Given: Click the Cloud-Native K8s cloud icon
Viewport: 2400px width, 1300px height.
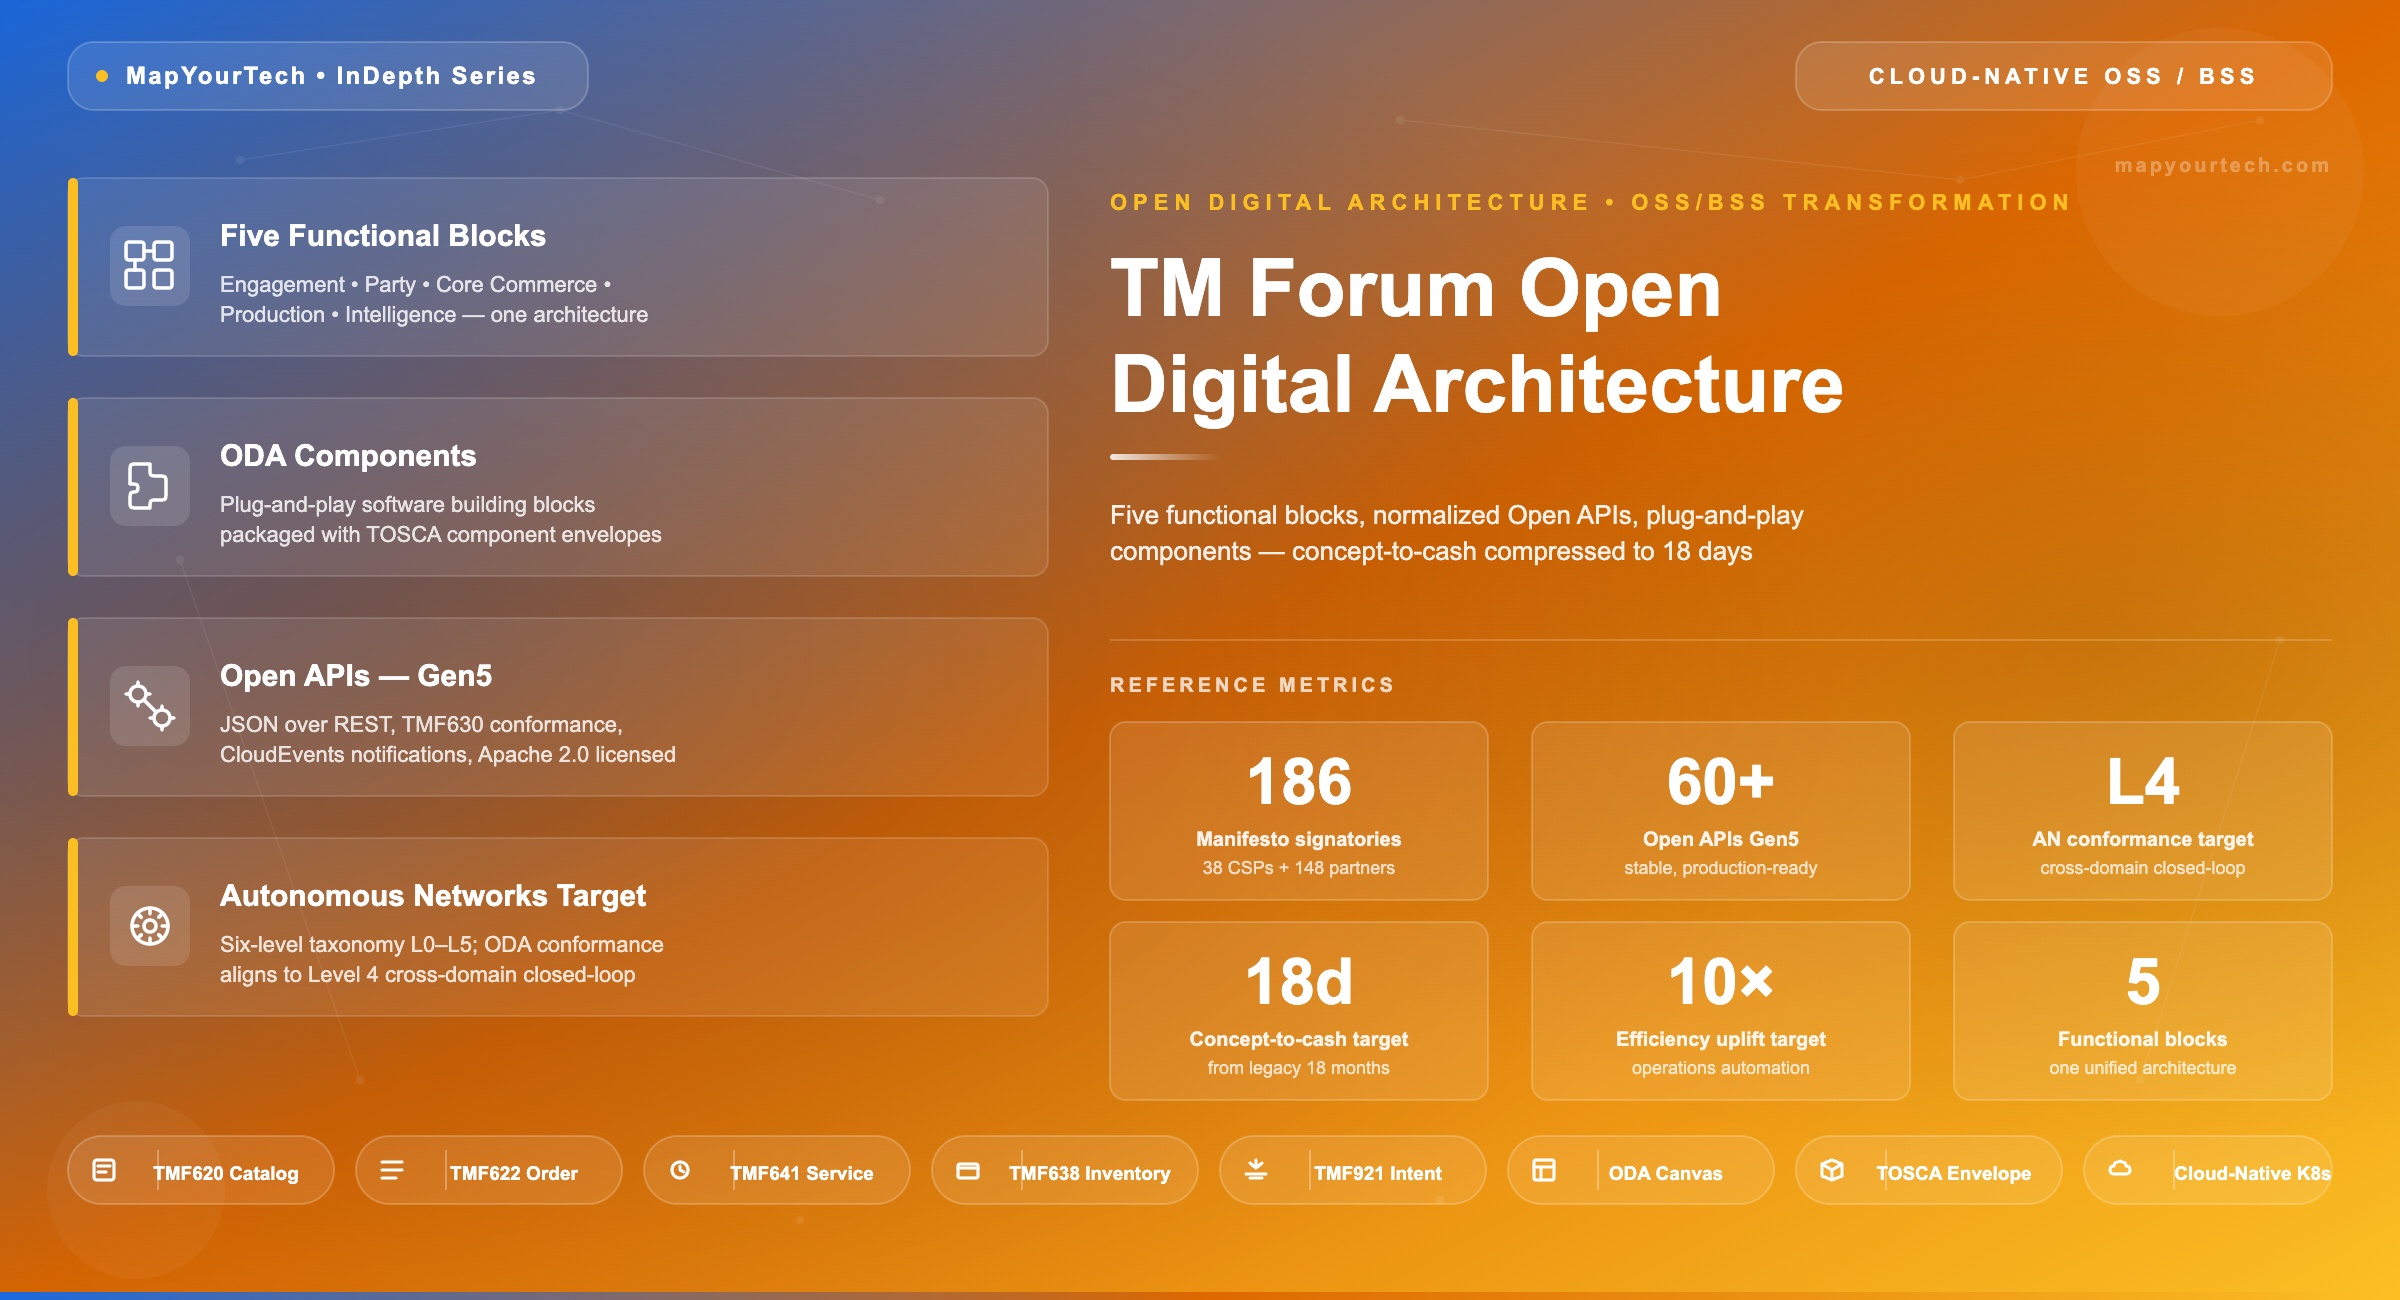Looking at the screenshot, I should click(x=2120, y=1169).
